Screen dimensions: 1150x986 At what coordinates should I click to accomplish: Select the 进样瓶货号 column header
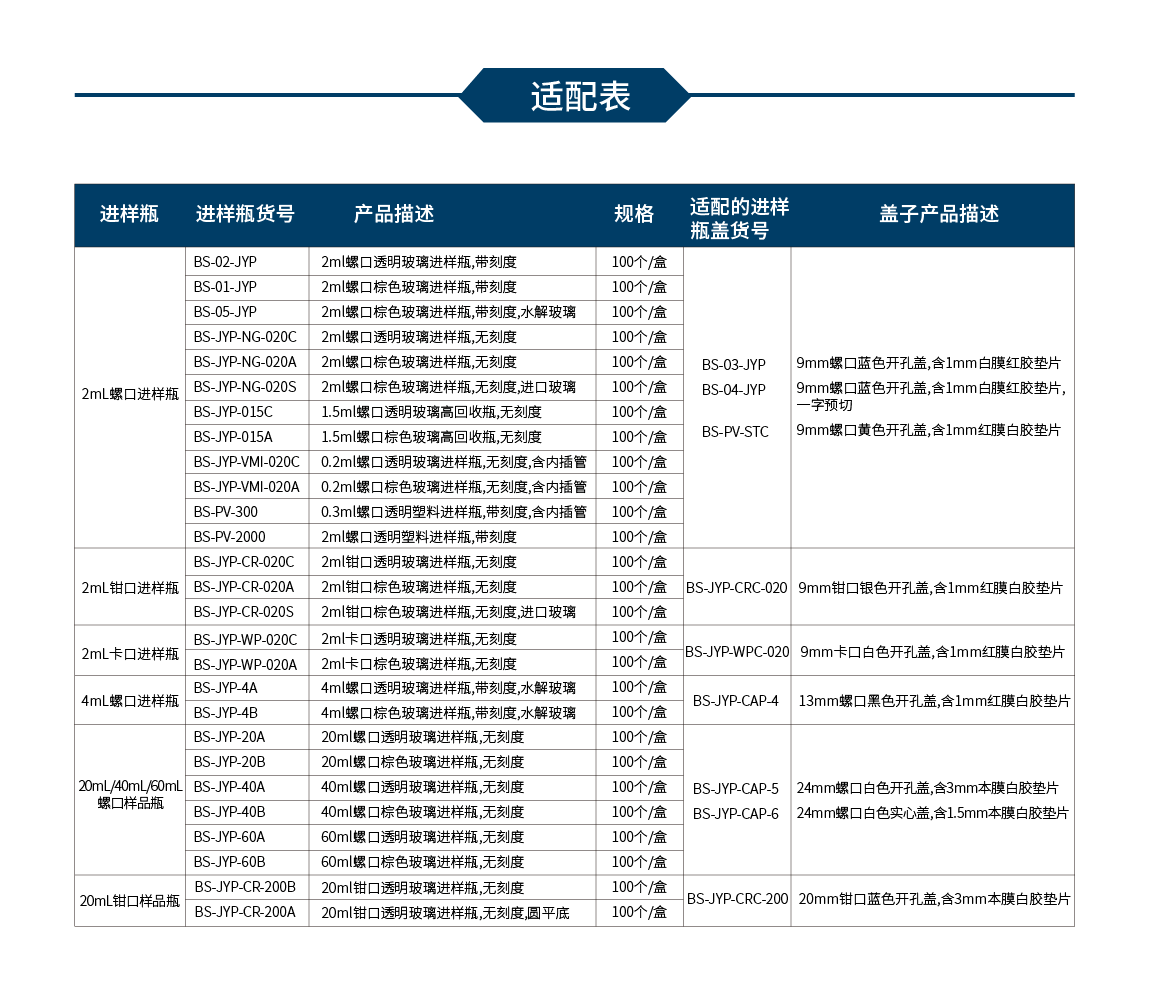pos(245,214)
